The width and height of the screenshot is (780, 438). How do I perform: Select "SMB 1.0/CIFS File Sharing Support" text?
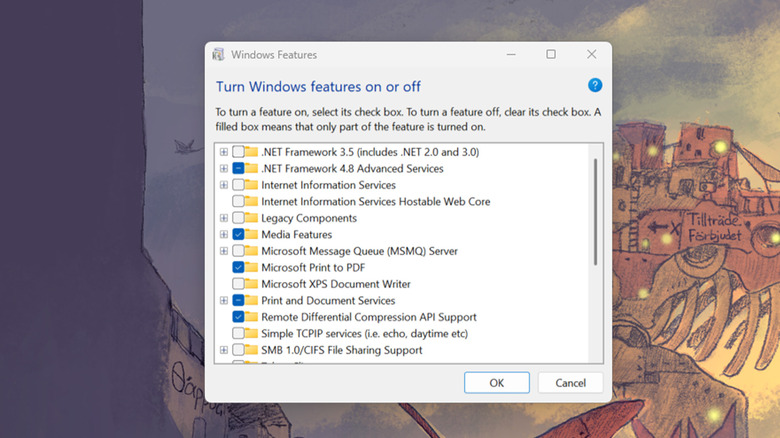coord(341,350)
